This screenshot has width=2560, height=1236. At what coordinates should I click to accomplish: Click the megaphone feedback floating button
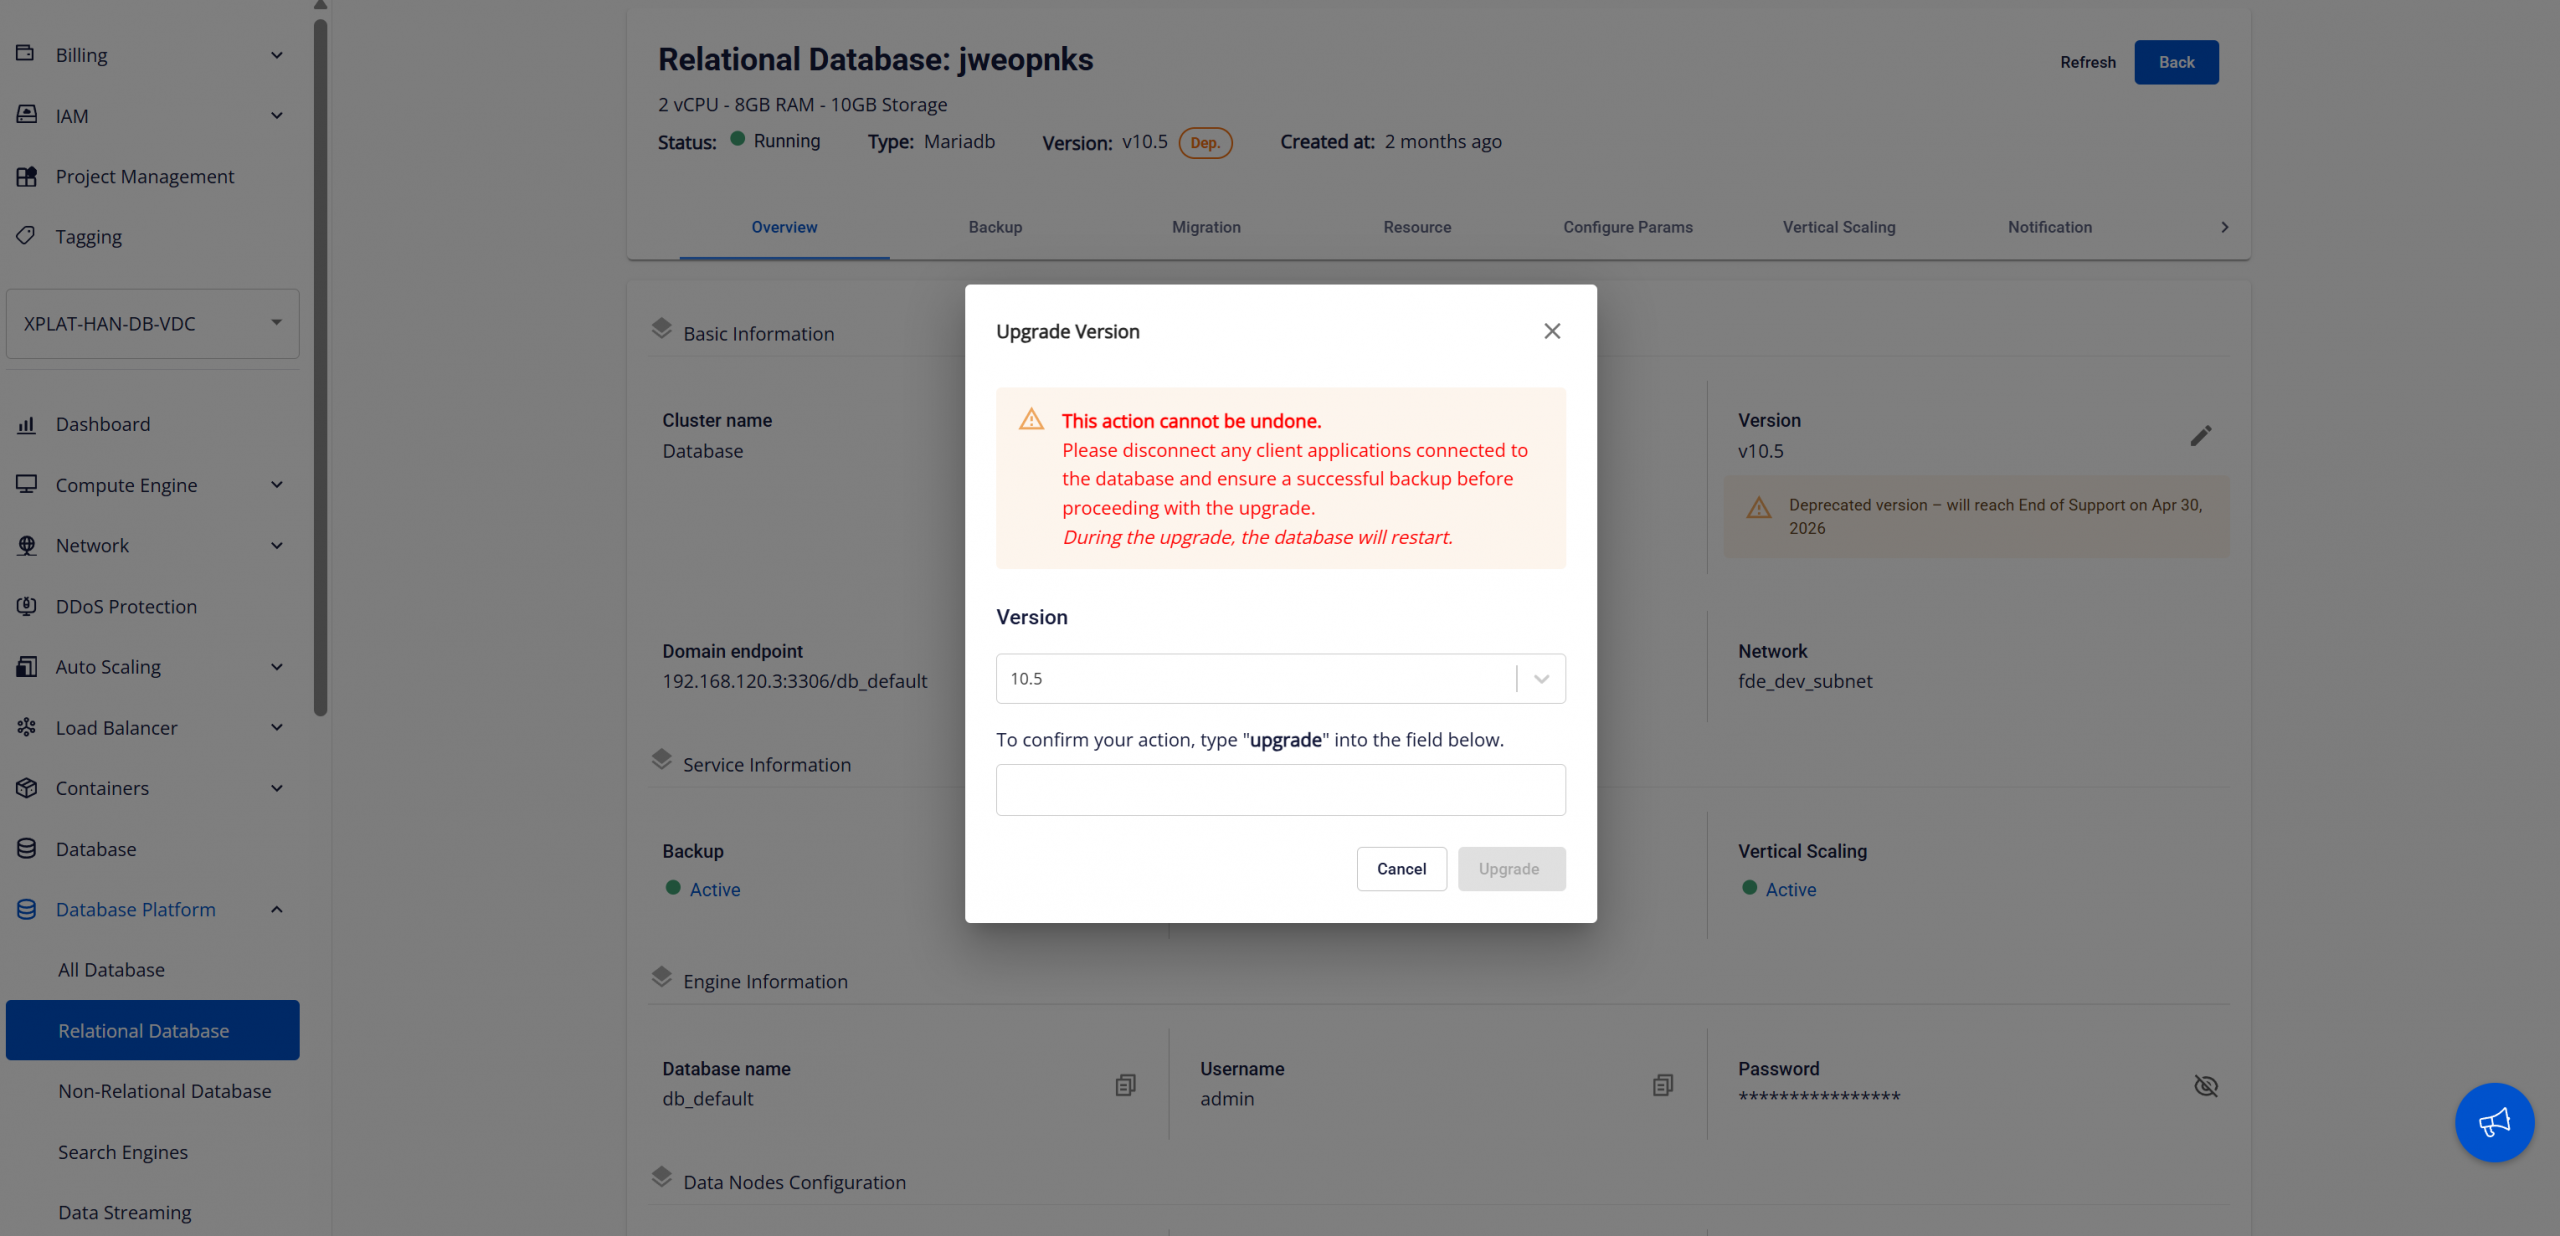point(2494,1122)
